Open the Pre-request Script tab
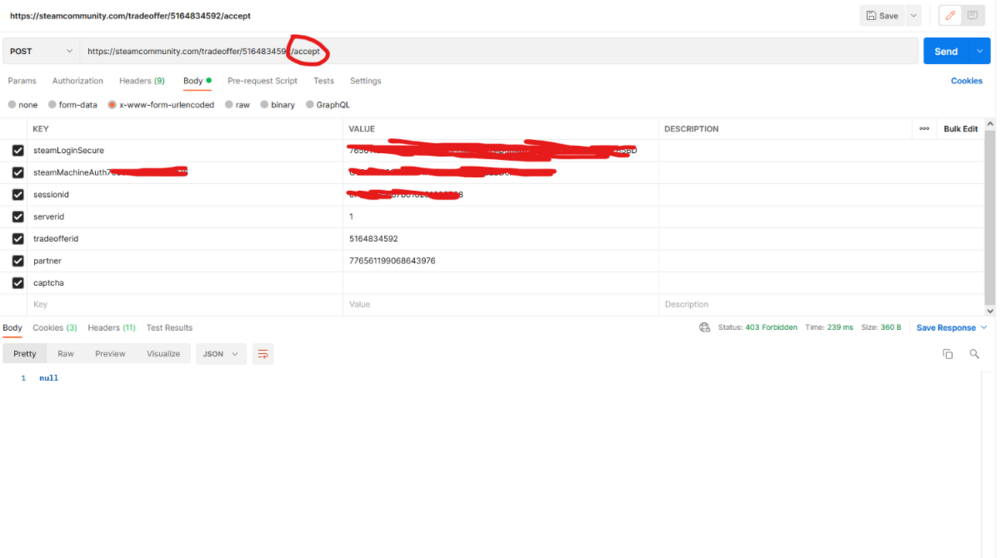The width and height of the screenshot is (1000, 558). [262, 81]
